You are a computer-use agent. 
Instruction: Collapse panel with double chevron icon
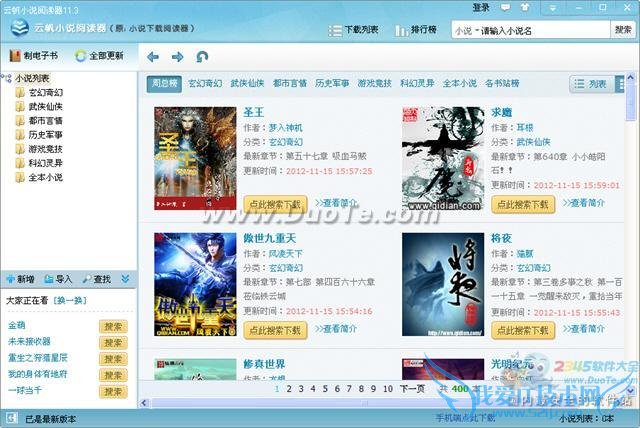(x=125, y=279)
